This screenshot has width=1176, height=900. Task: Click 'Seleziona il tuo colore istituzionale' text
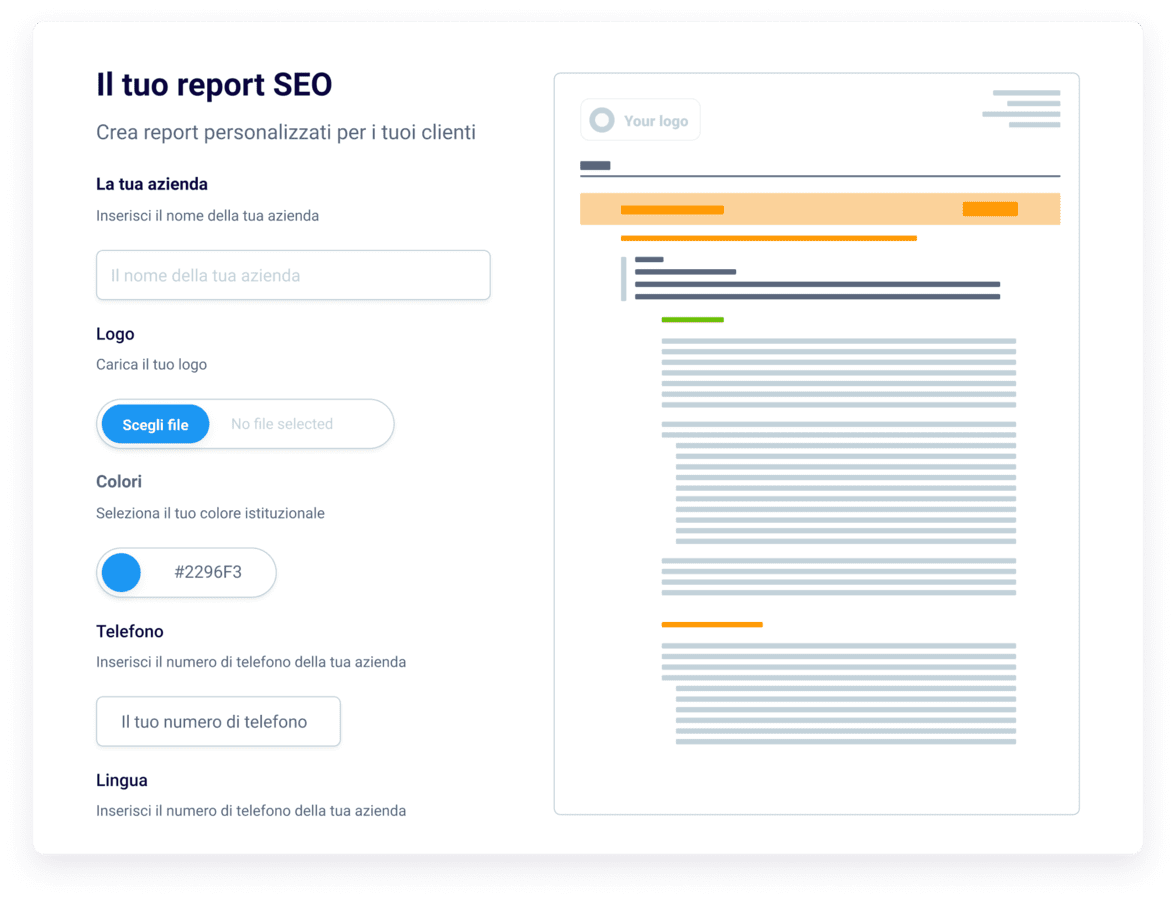click(x=210, y=514)
